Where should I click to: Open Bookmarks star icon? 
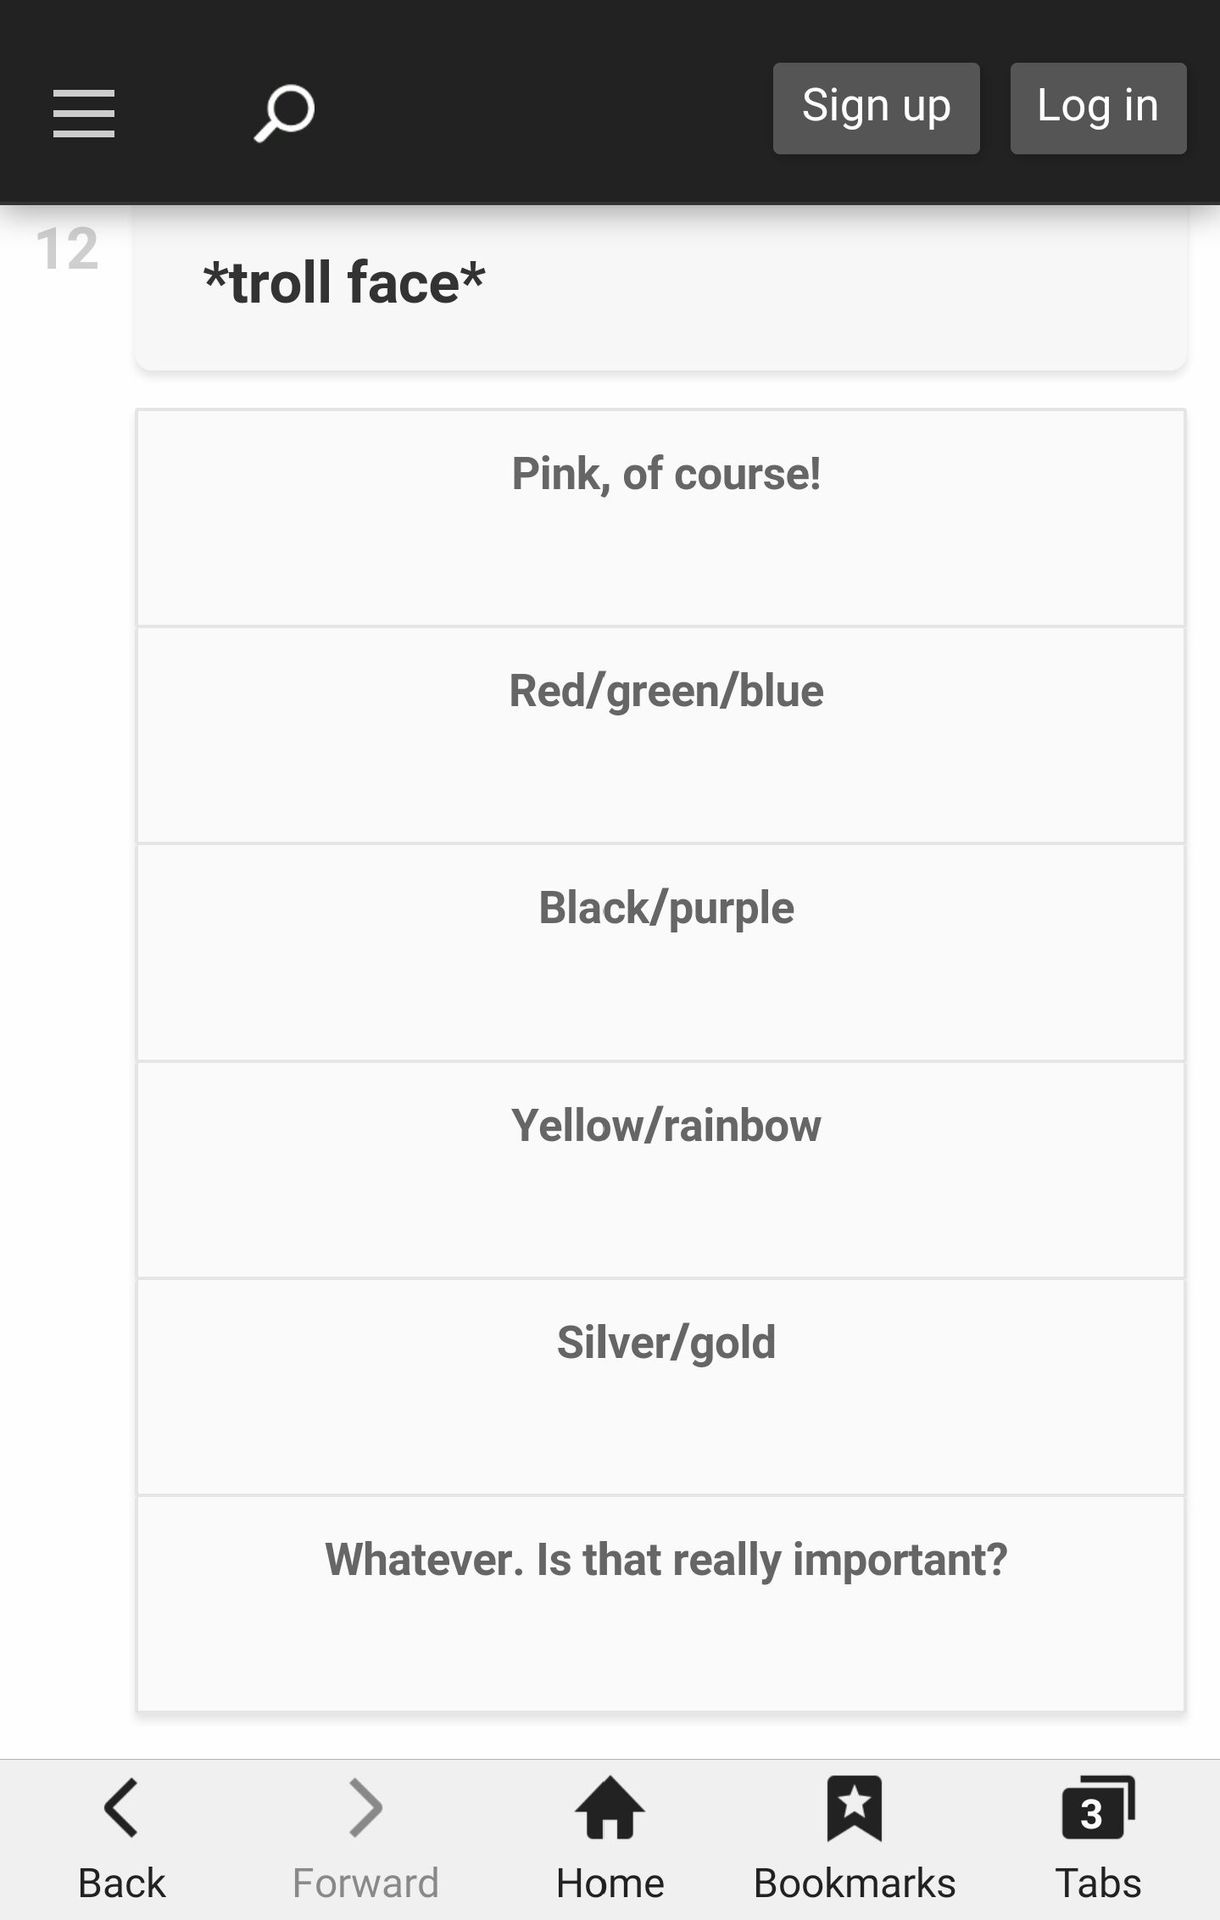tap(854, 1808)
